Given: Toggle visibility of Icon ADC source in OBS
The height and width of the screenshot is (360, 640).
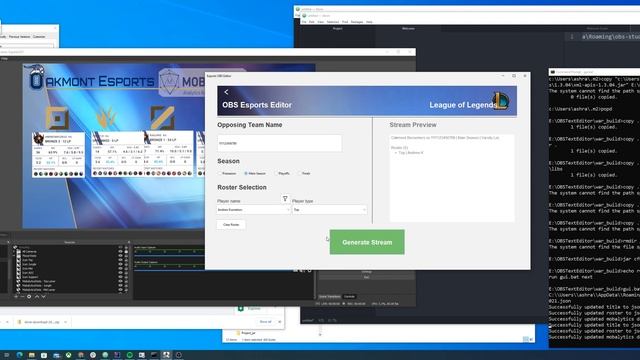Looking at the screenshot, I should click(x=120, y=273).
